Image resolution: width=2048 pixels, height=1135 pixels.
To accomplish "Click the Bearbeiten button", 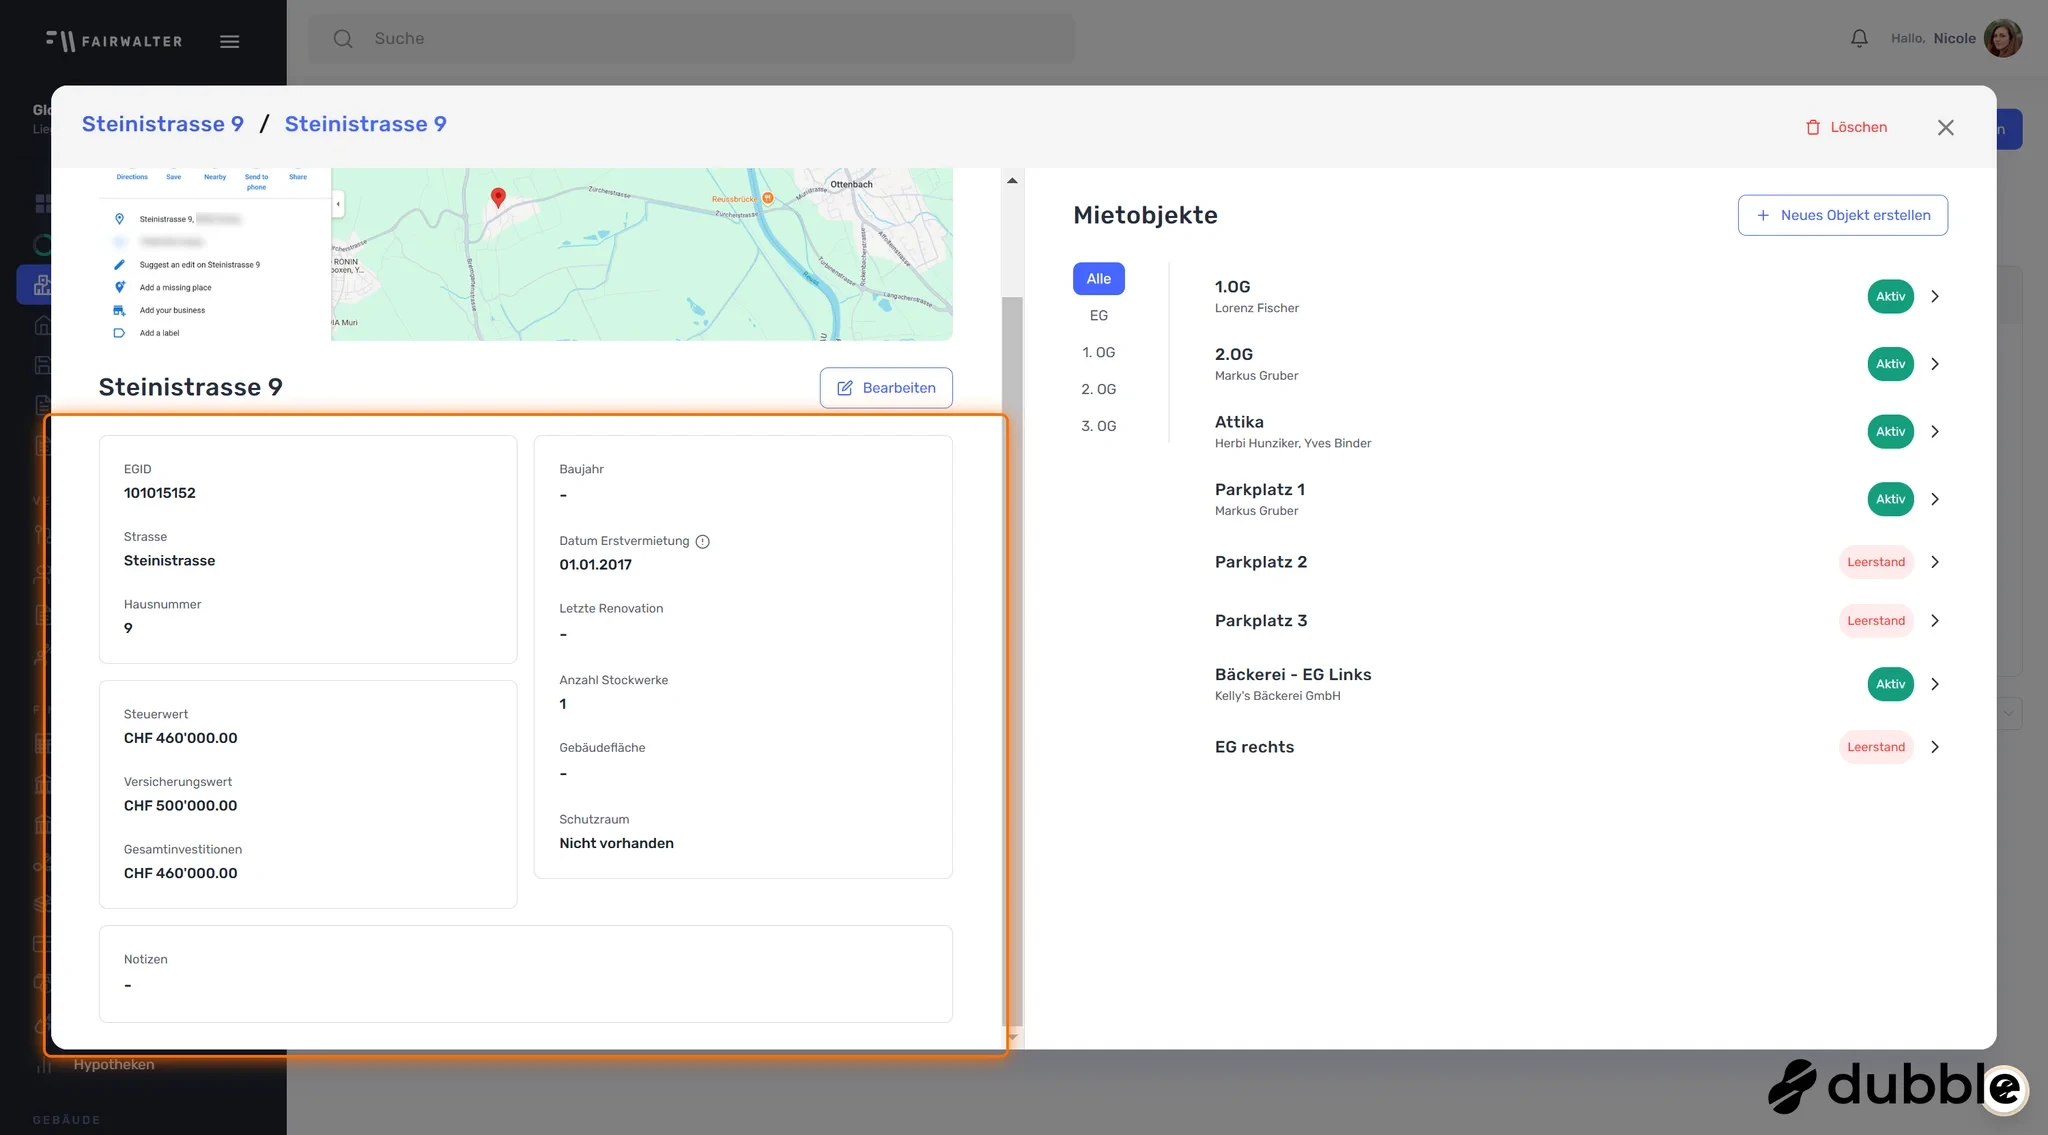I will [886, 388].
